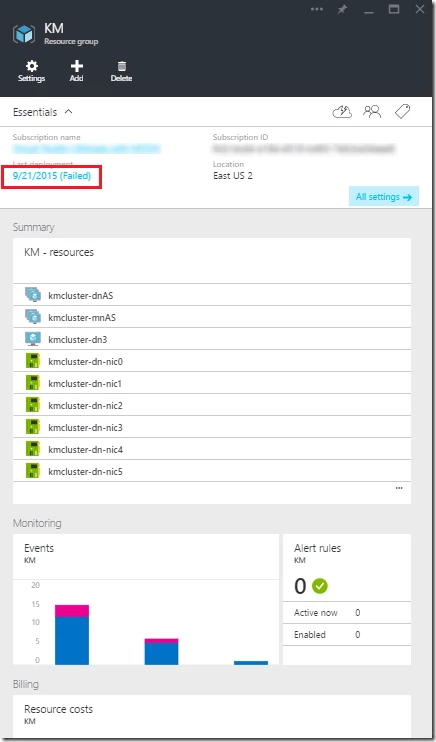Open the users access icon

(x=372, y=112)
